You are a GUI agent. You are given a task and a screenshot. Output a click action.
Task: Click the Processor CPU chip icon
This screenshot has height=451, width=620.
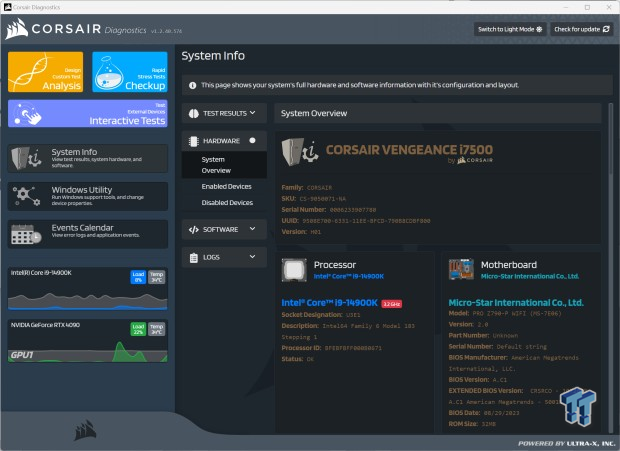tap(294, 270)
